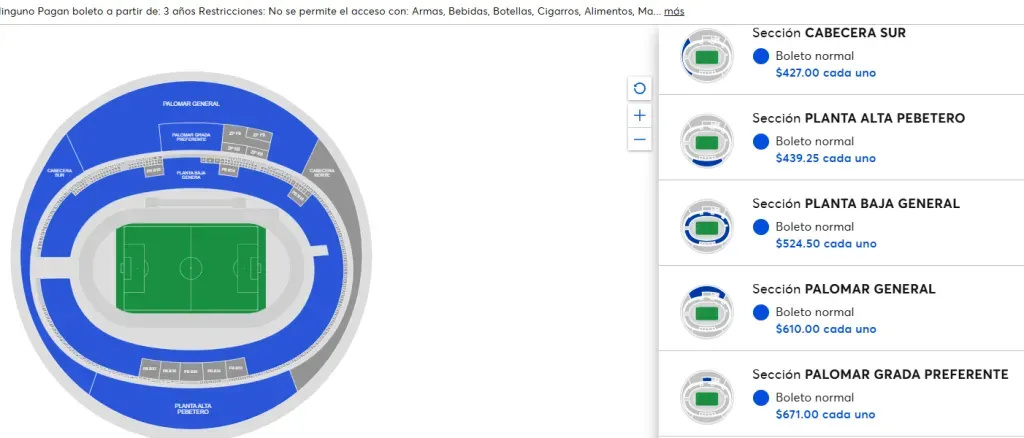
Task: Zoom in on the stadium map
Action: (x=640, y=115)
